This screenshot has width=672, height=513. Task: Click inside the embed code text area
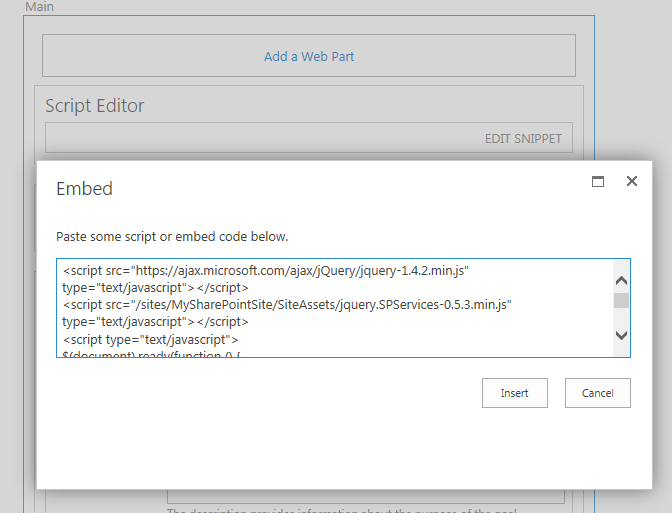pos(343,308)
